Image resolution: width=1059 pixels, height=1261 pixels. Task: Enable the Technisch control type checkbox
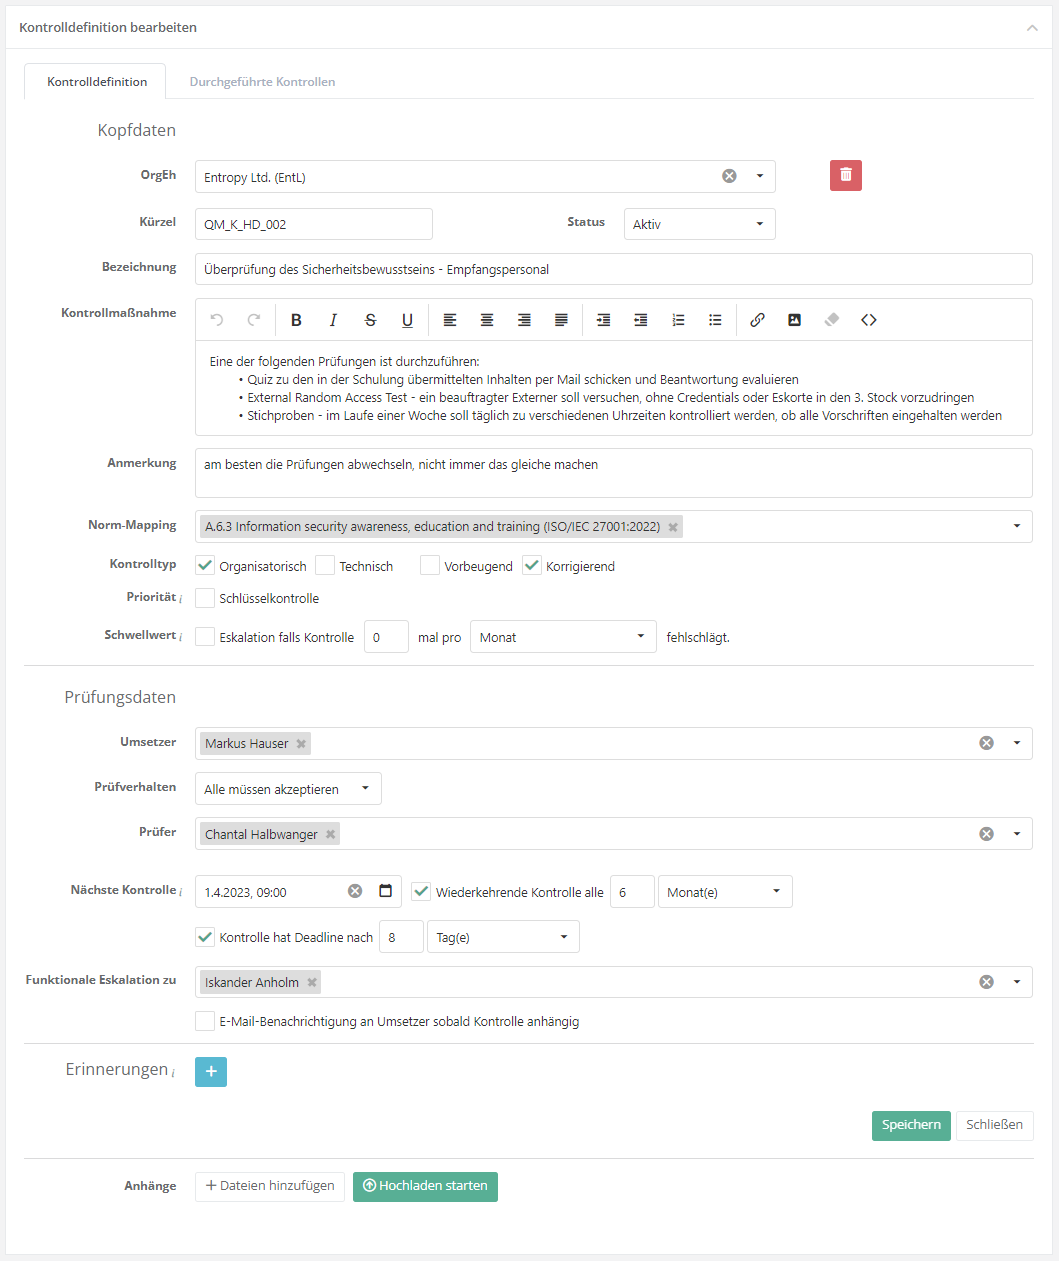click(325, 566)
